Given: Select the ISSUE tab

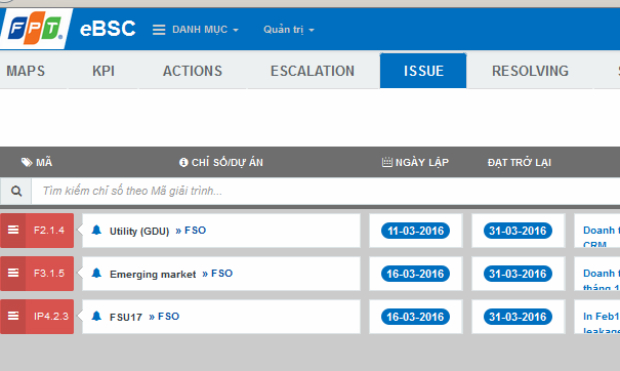Looking at the screenshot, I should (x=423, y=71).
